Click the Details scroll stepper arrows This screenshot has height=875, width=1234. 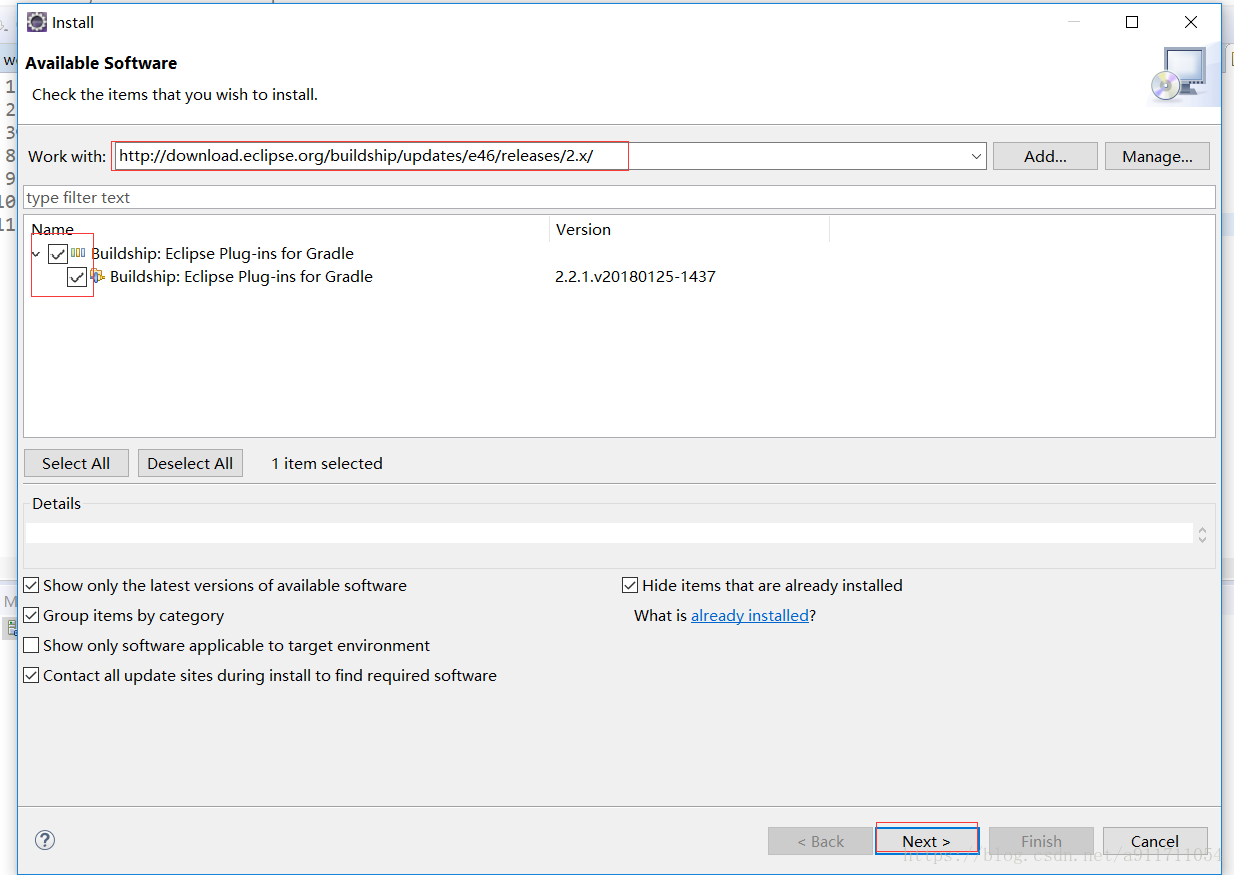click(1202, 535)
